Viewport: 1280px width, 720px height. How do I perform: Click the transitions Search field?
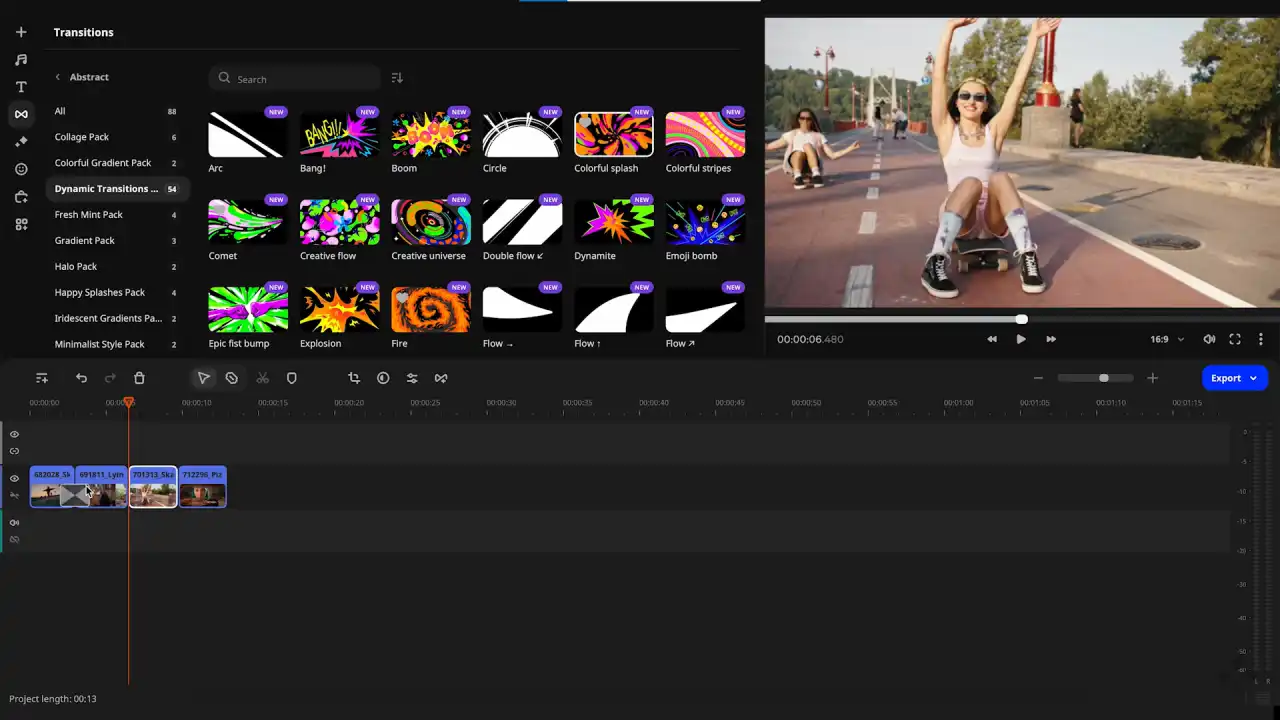click(x=295, y=78)
